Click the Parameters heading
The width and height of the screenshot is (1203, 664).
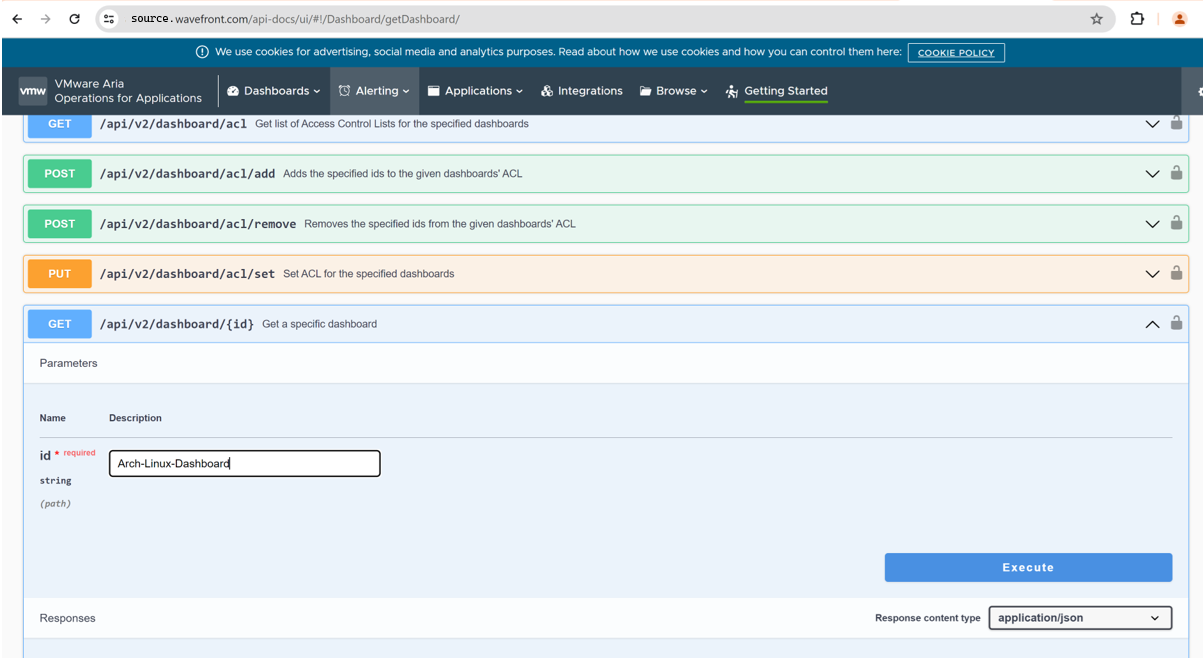[69, 363]
